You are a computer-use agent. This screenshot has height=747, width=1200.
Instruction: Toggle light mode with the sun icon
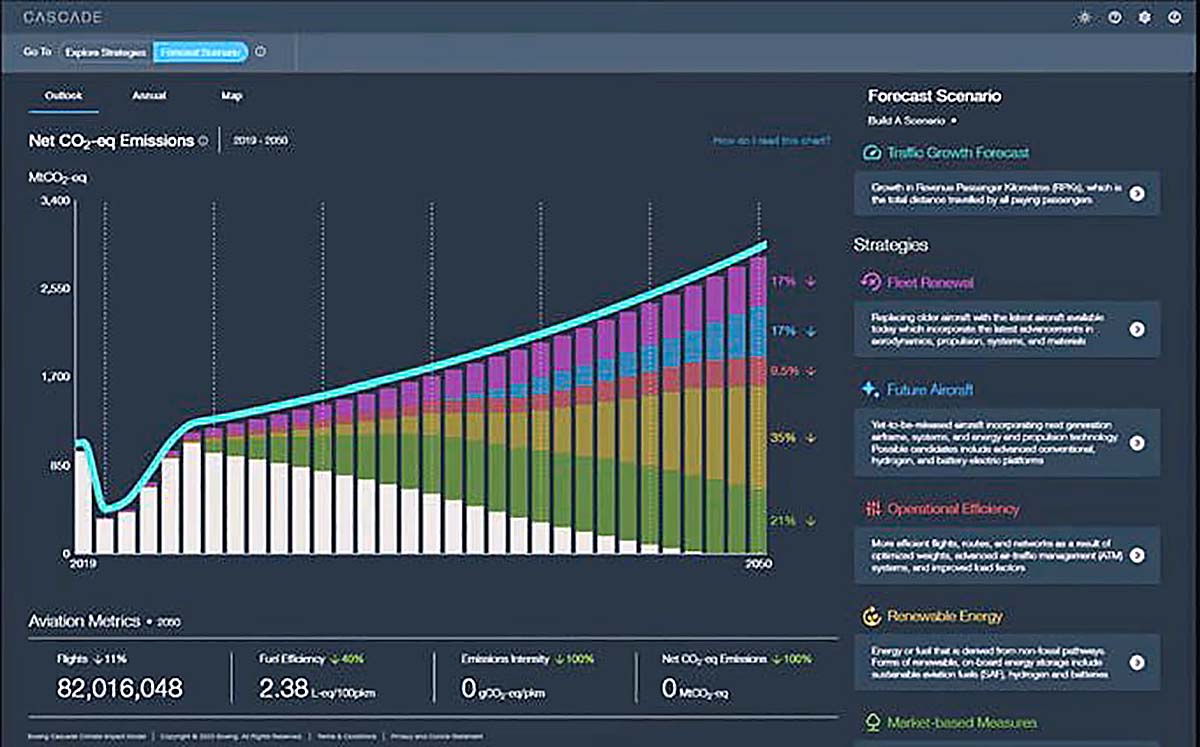tap(1084, 18)
